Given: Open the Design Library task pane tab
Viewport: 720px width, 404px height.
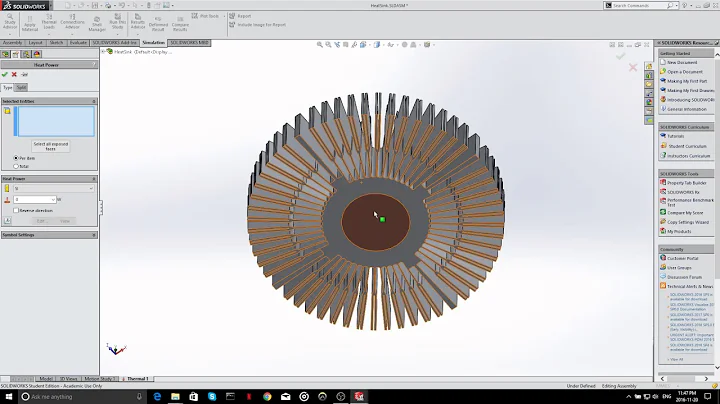Looking at the screenshot, I should tap(649, 75).
